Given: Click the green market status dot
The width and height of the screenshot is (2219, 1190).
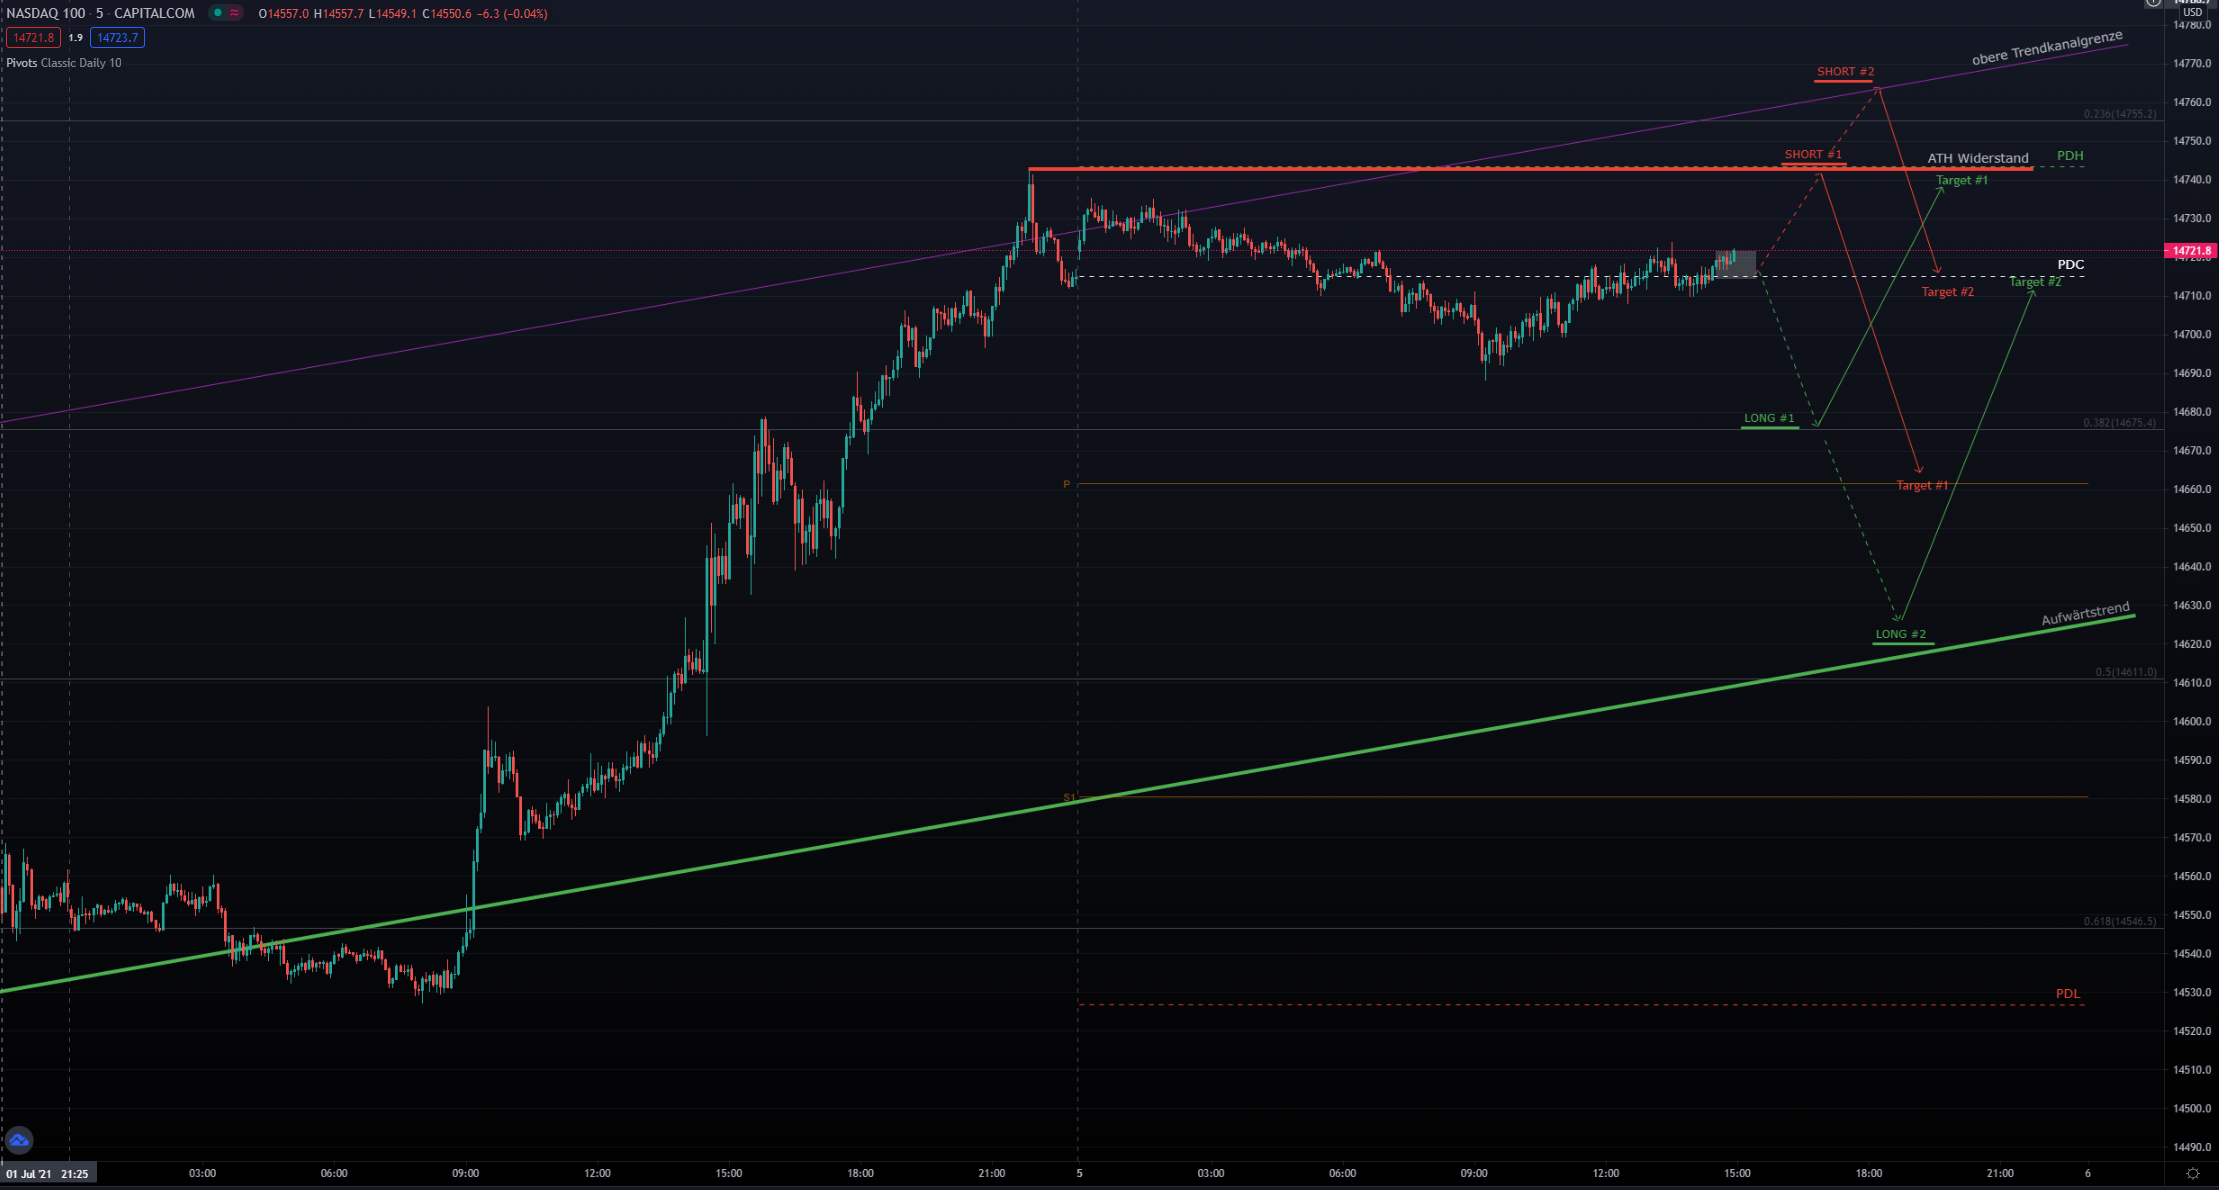Looking at the screenshot, I should [217, 13].
